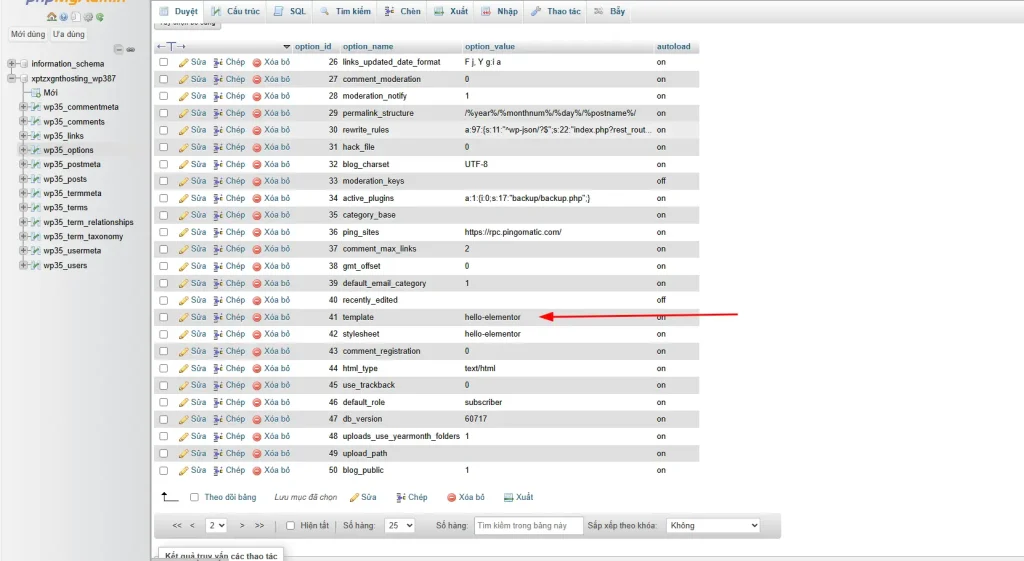Click the green reload navigation icon
The width and height of the screenshot is (1024, 561).
100,17
